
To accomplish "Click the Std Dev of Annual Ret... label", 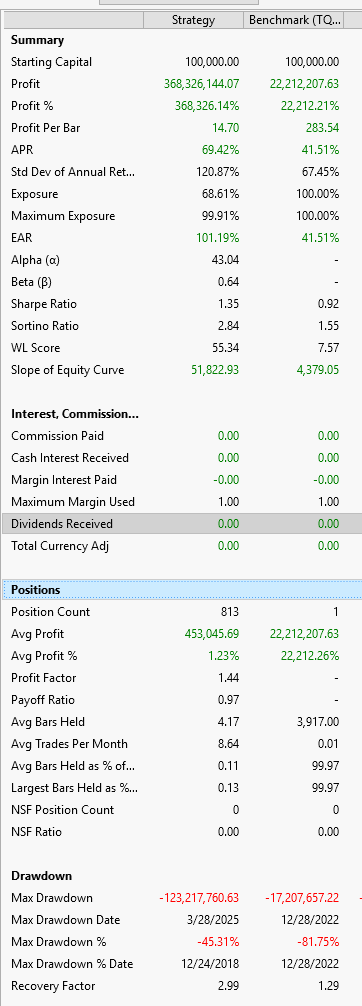I will (73, 172).
